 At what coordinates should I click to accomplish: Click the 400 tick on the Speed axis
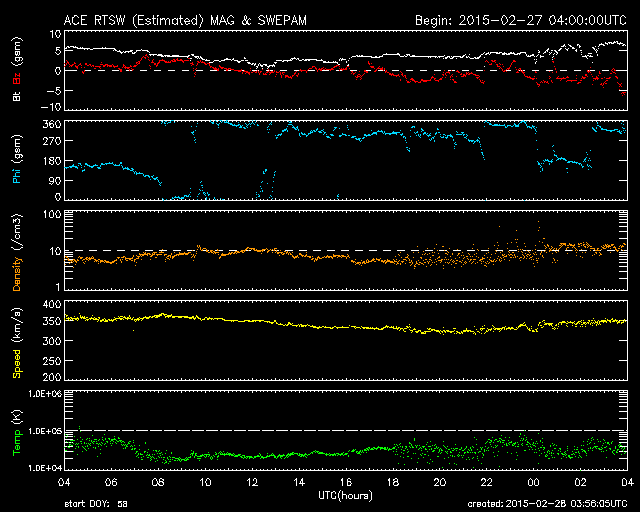tap(52, 304)
